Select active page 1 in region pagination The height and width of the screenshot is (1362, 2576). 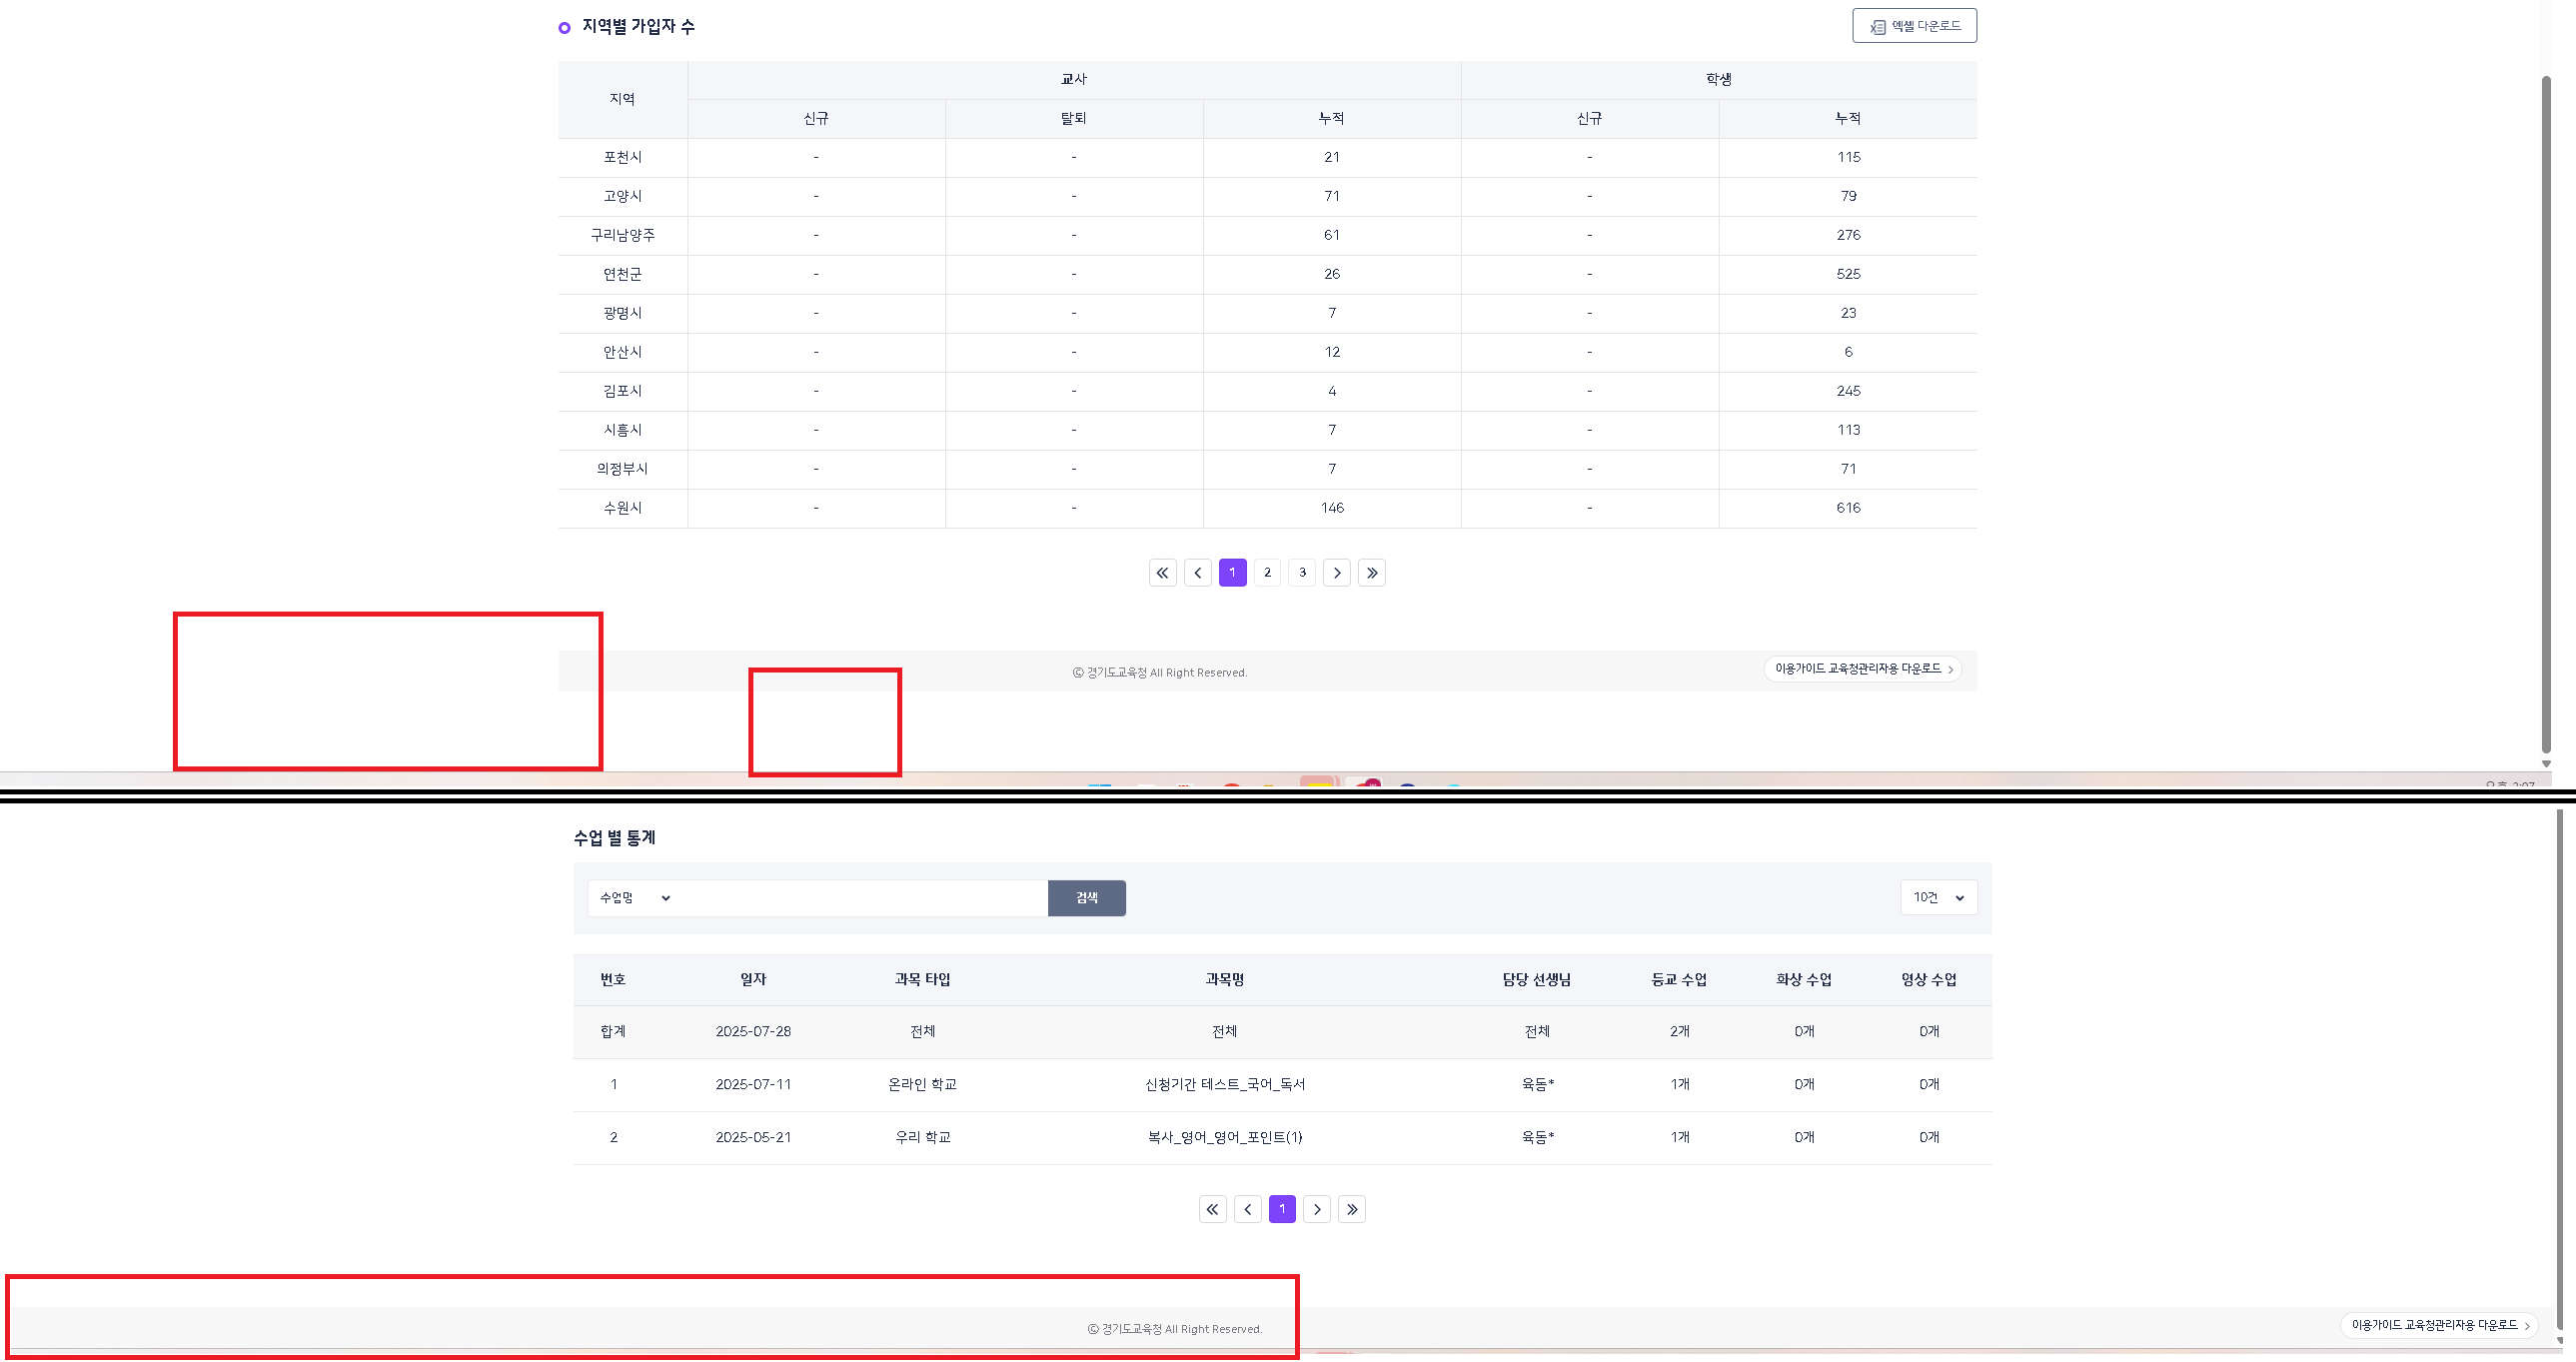[1232, 573]
